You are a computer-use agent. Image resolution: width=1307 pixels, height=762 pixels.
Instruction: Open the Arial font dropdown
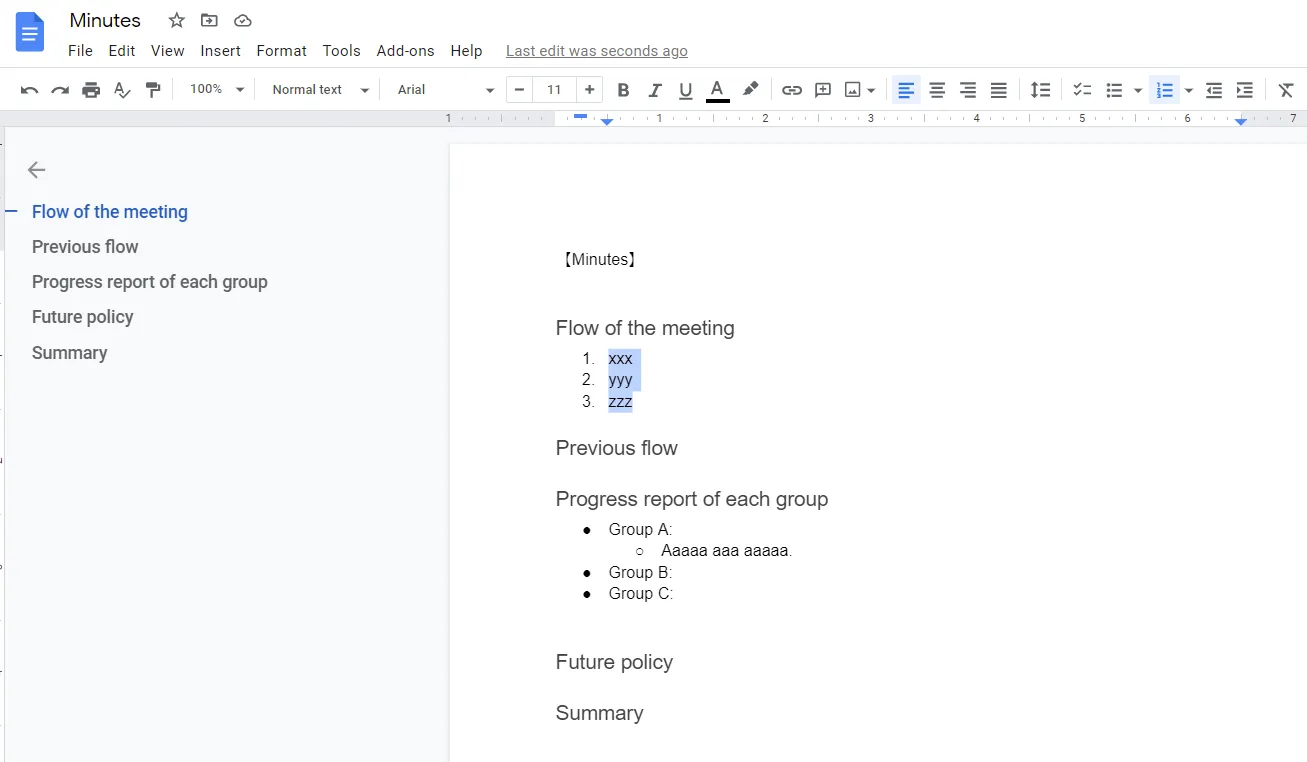[x=445, y=90]
